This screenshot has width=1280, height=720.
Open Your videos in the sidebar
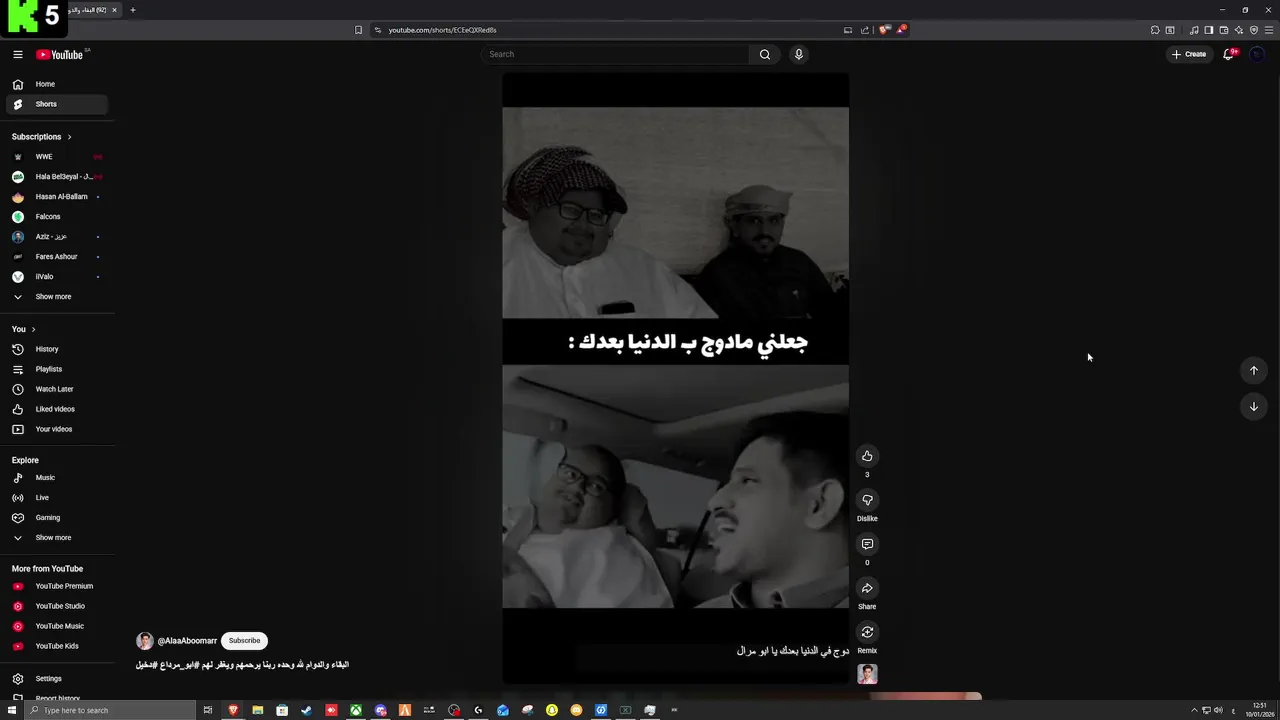click(57, 429)
